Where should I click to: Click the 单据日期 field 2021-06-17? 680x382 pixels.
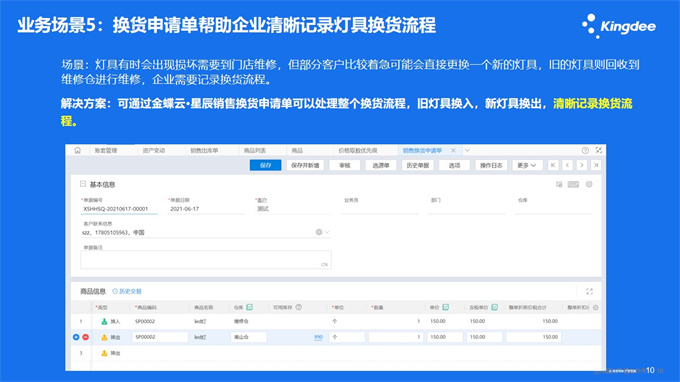click(206, 209)
